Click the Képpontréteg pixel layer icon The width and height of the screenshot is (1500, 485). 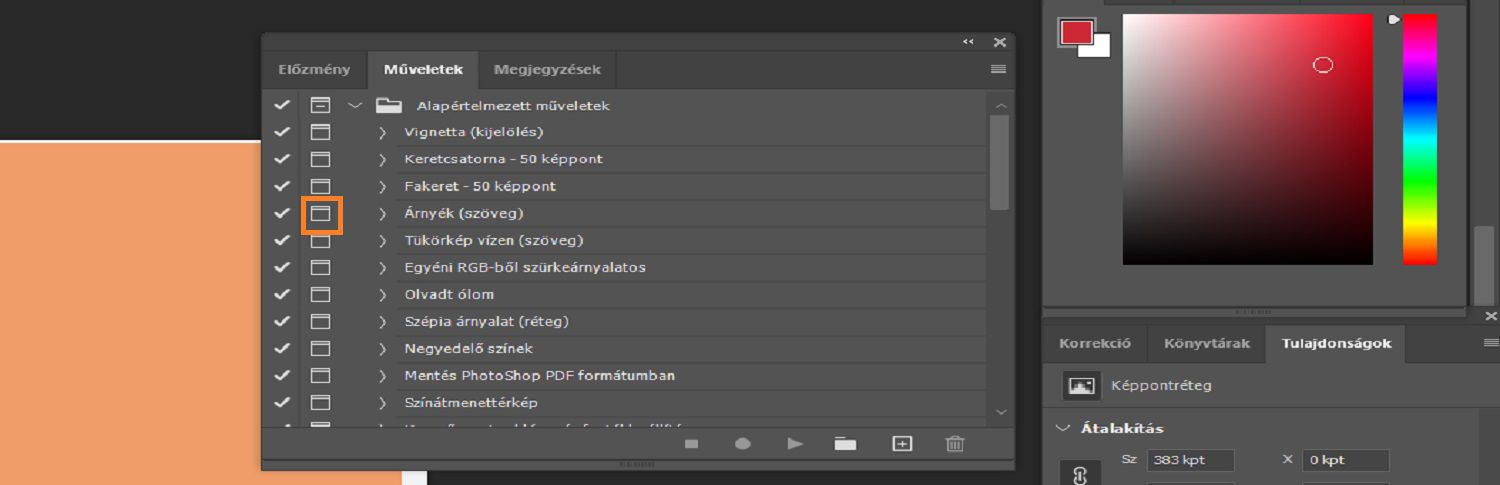click(1081, 385)
